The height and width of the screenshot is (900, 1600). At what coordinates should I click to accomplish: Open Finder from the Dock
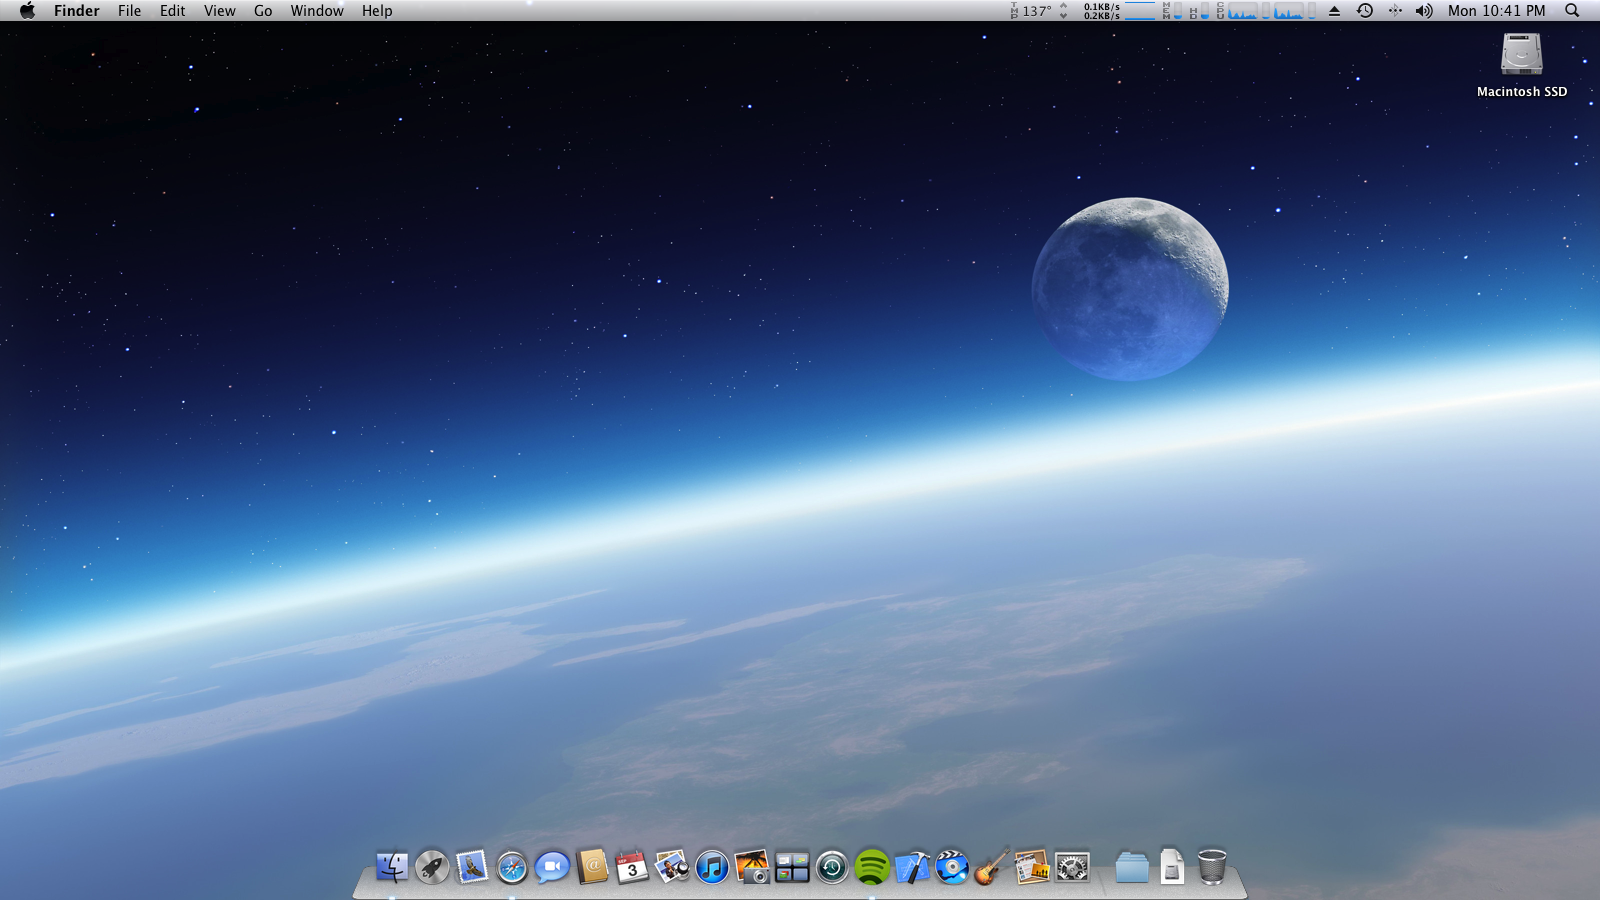coord(392,867)
